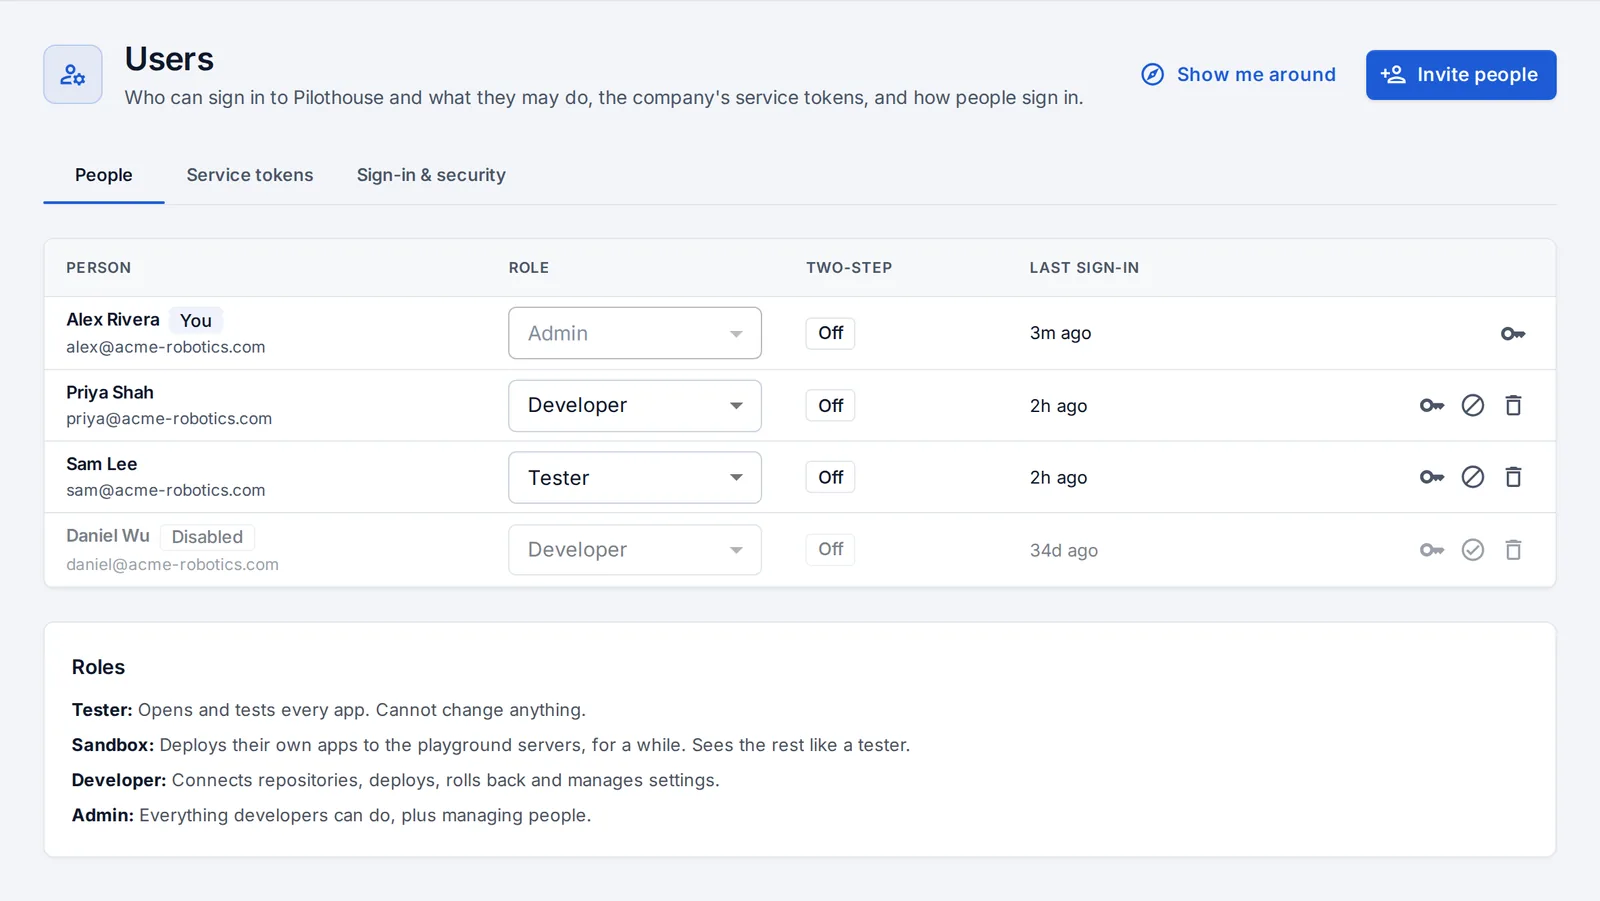The height and width of the screenshot is (901, 1600).
Task: Click the Users page icon beside the heading
Action: (73, 74)
